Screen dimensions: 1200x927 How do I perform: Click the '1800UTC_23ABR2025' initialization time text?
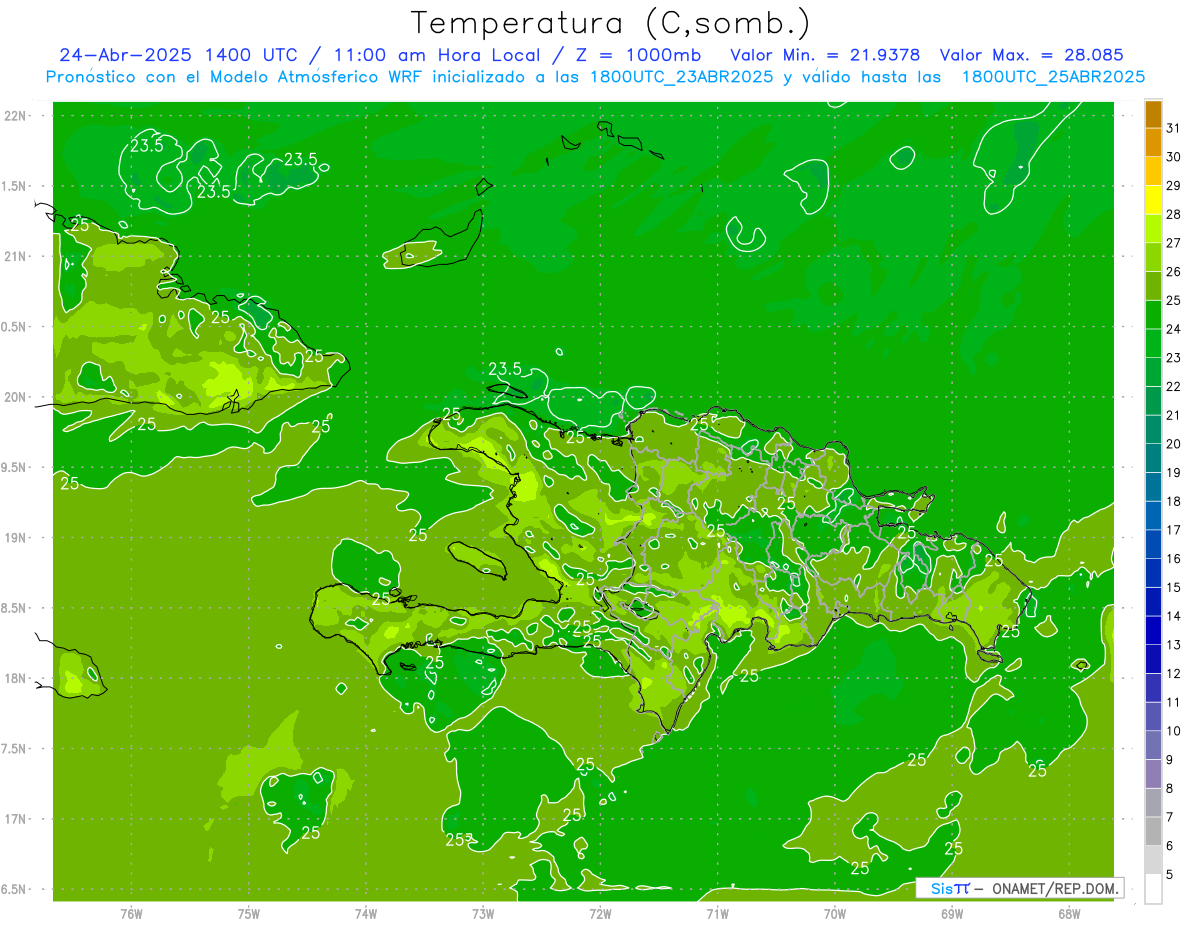tap(683, 77)
